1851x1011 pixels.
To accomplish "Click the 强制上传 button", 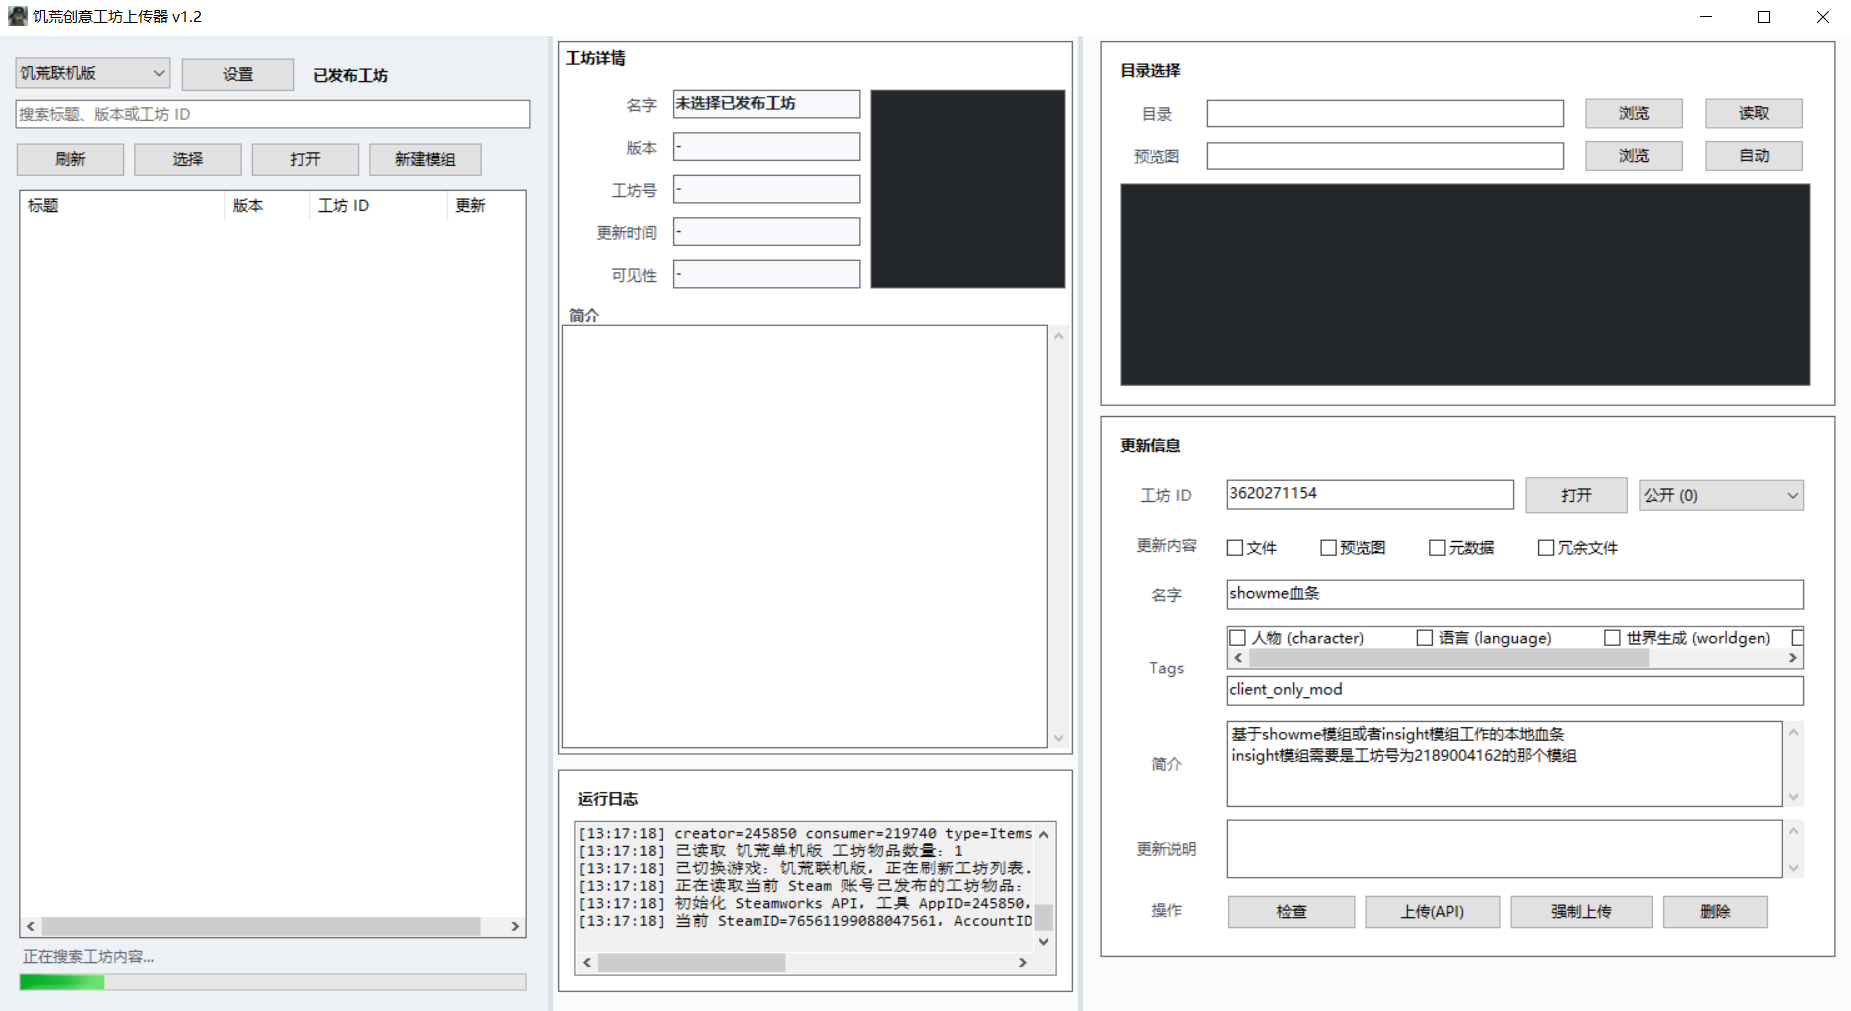I will (x=1581, y=911).
